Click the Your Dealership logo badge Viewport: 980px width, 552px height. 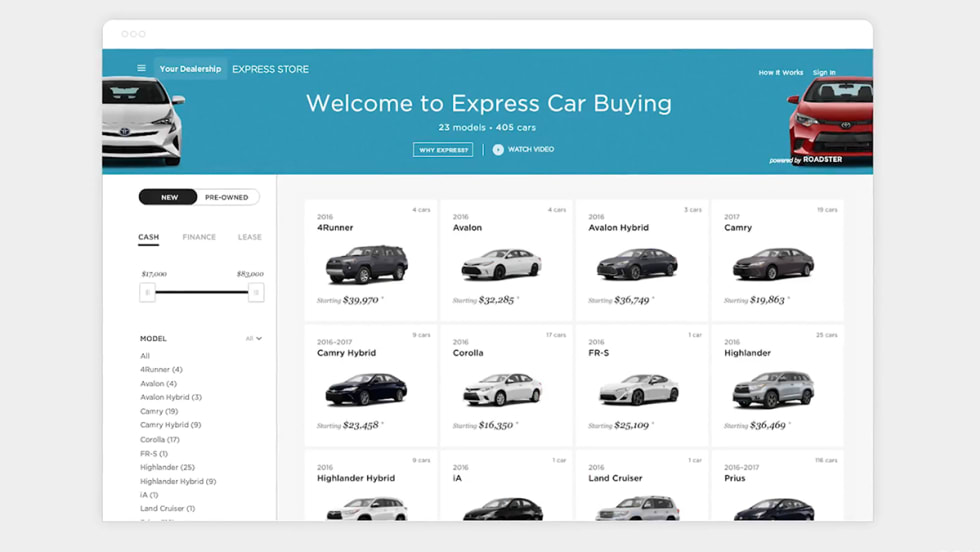190,69
